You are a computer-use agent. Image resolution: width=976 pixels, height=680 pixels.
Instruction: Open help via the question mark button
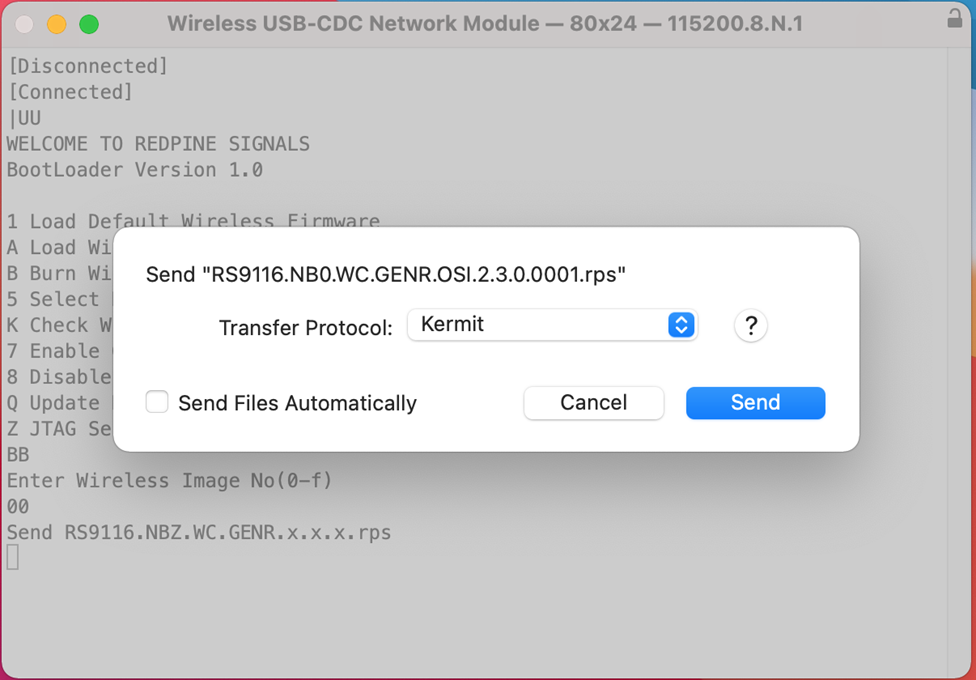point(751,325)
